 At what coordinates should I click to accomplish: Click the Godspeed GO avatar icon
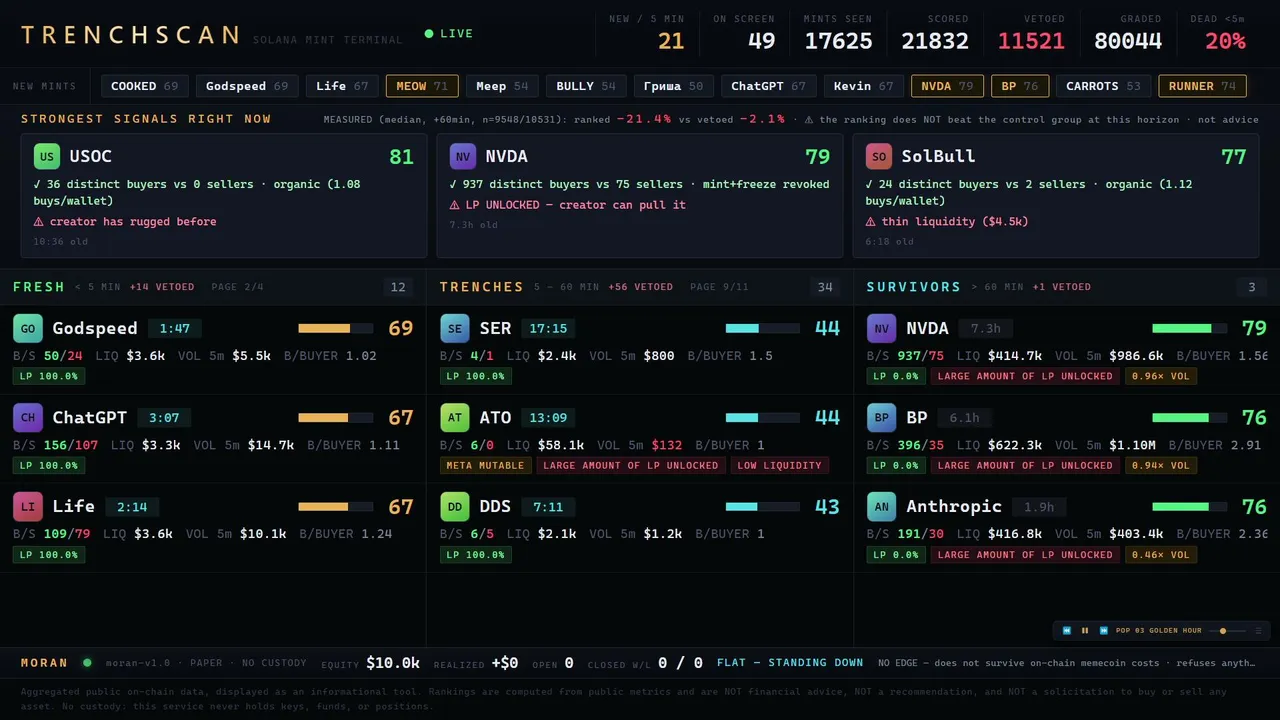pos(28,329)
